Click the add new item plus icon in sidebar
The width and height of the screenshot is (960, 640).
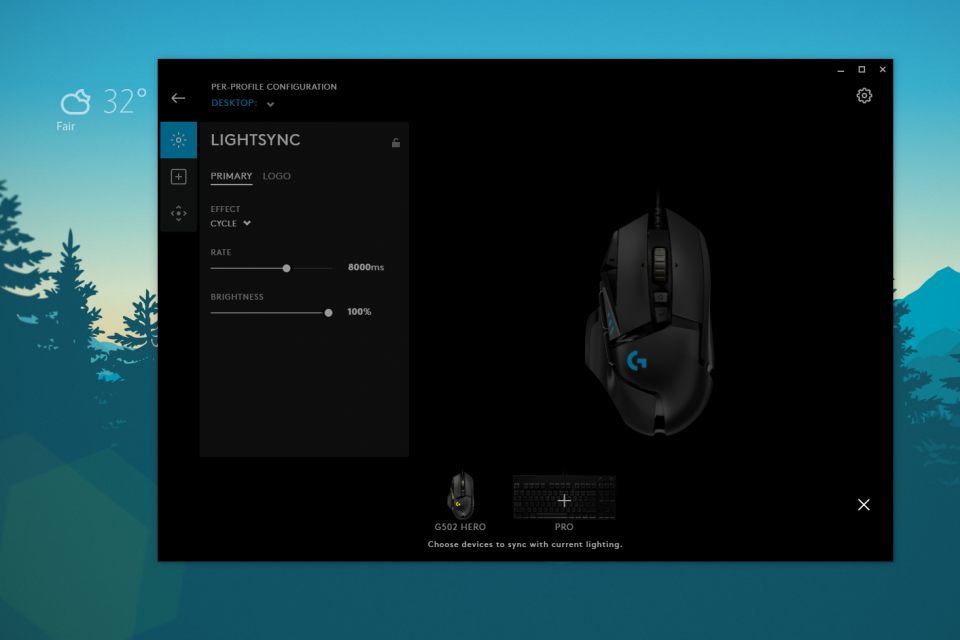pos(178,176)
